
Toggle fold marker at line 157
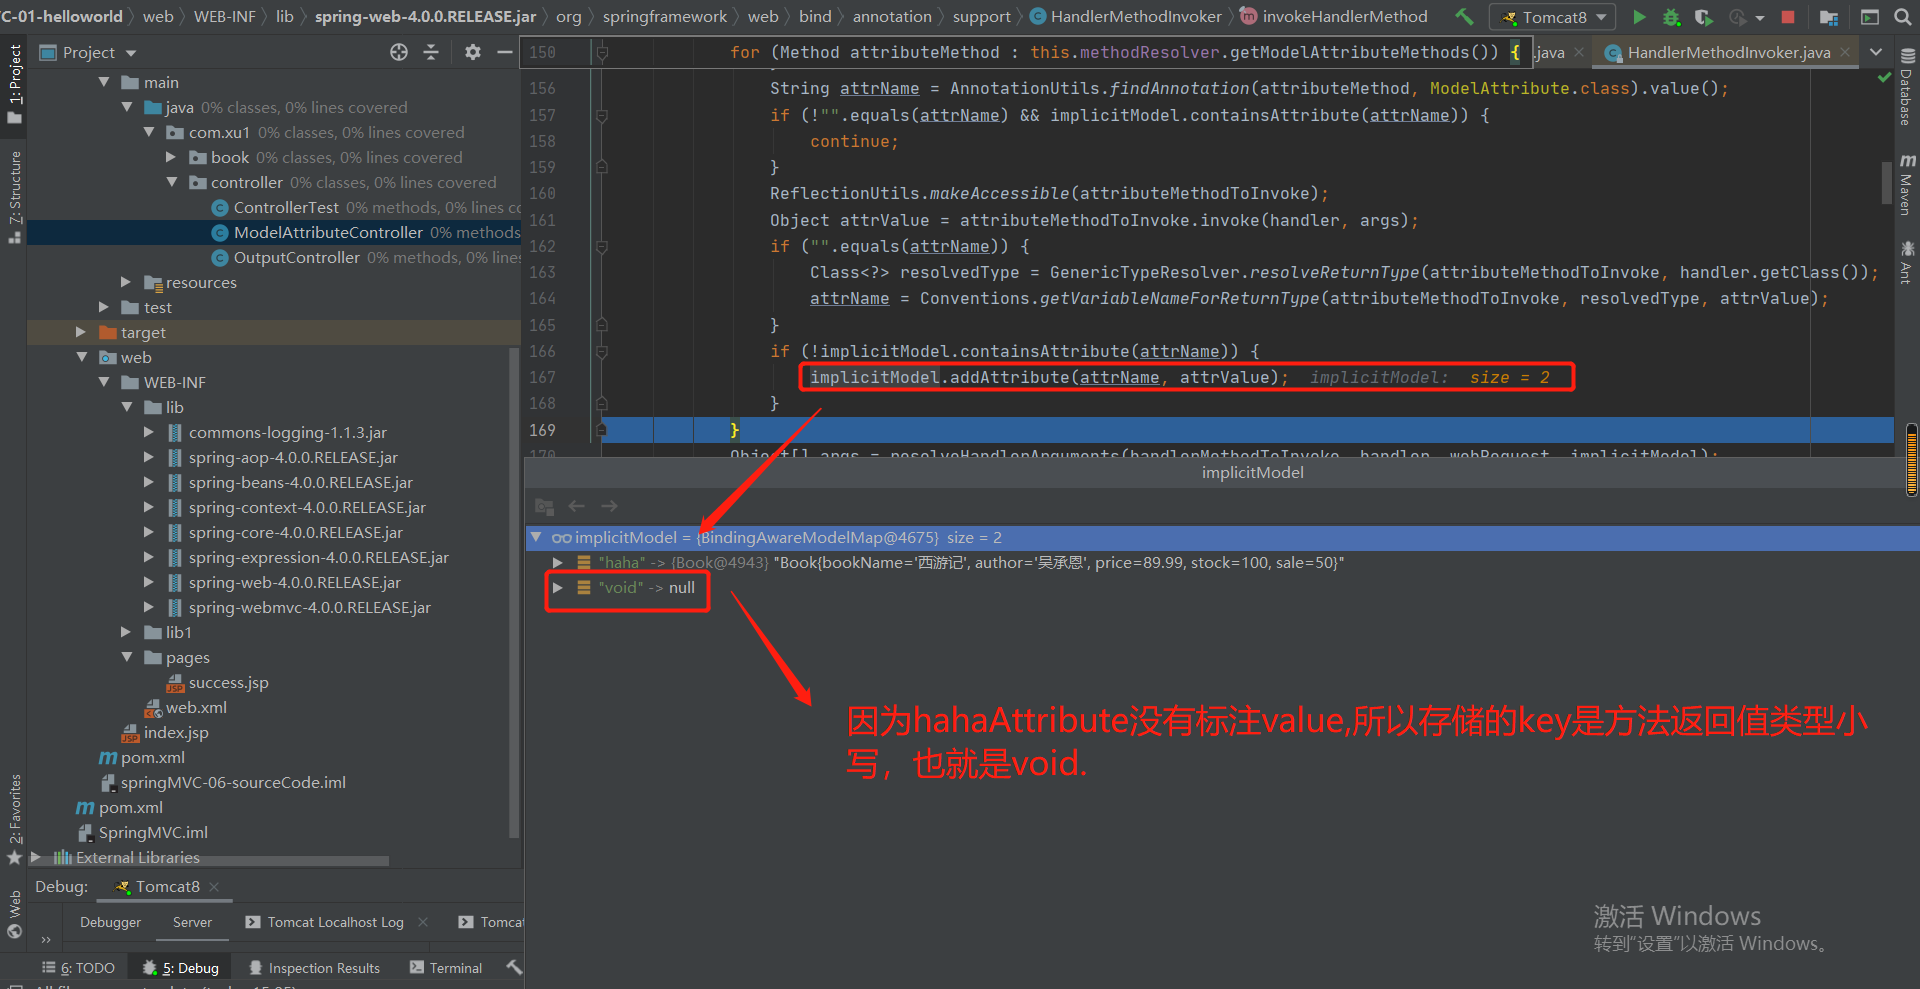coord(602,115)
